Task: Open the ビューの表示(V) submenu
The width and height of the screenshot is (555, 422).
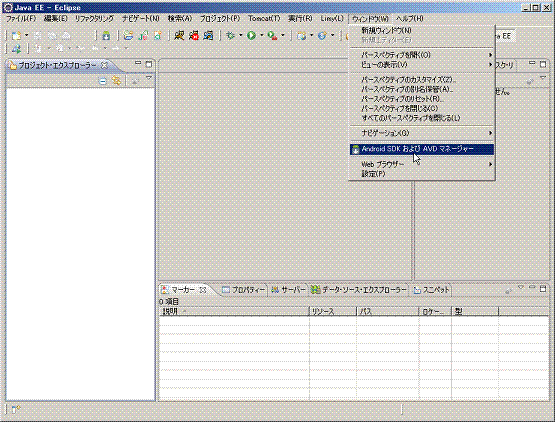Action: (x=422, y=64)
